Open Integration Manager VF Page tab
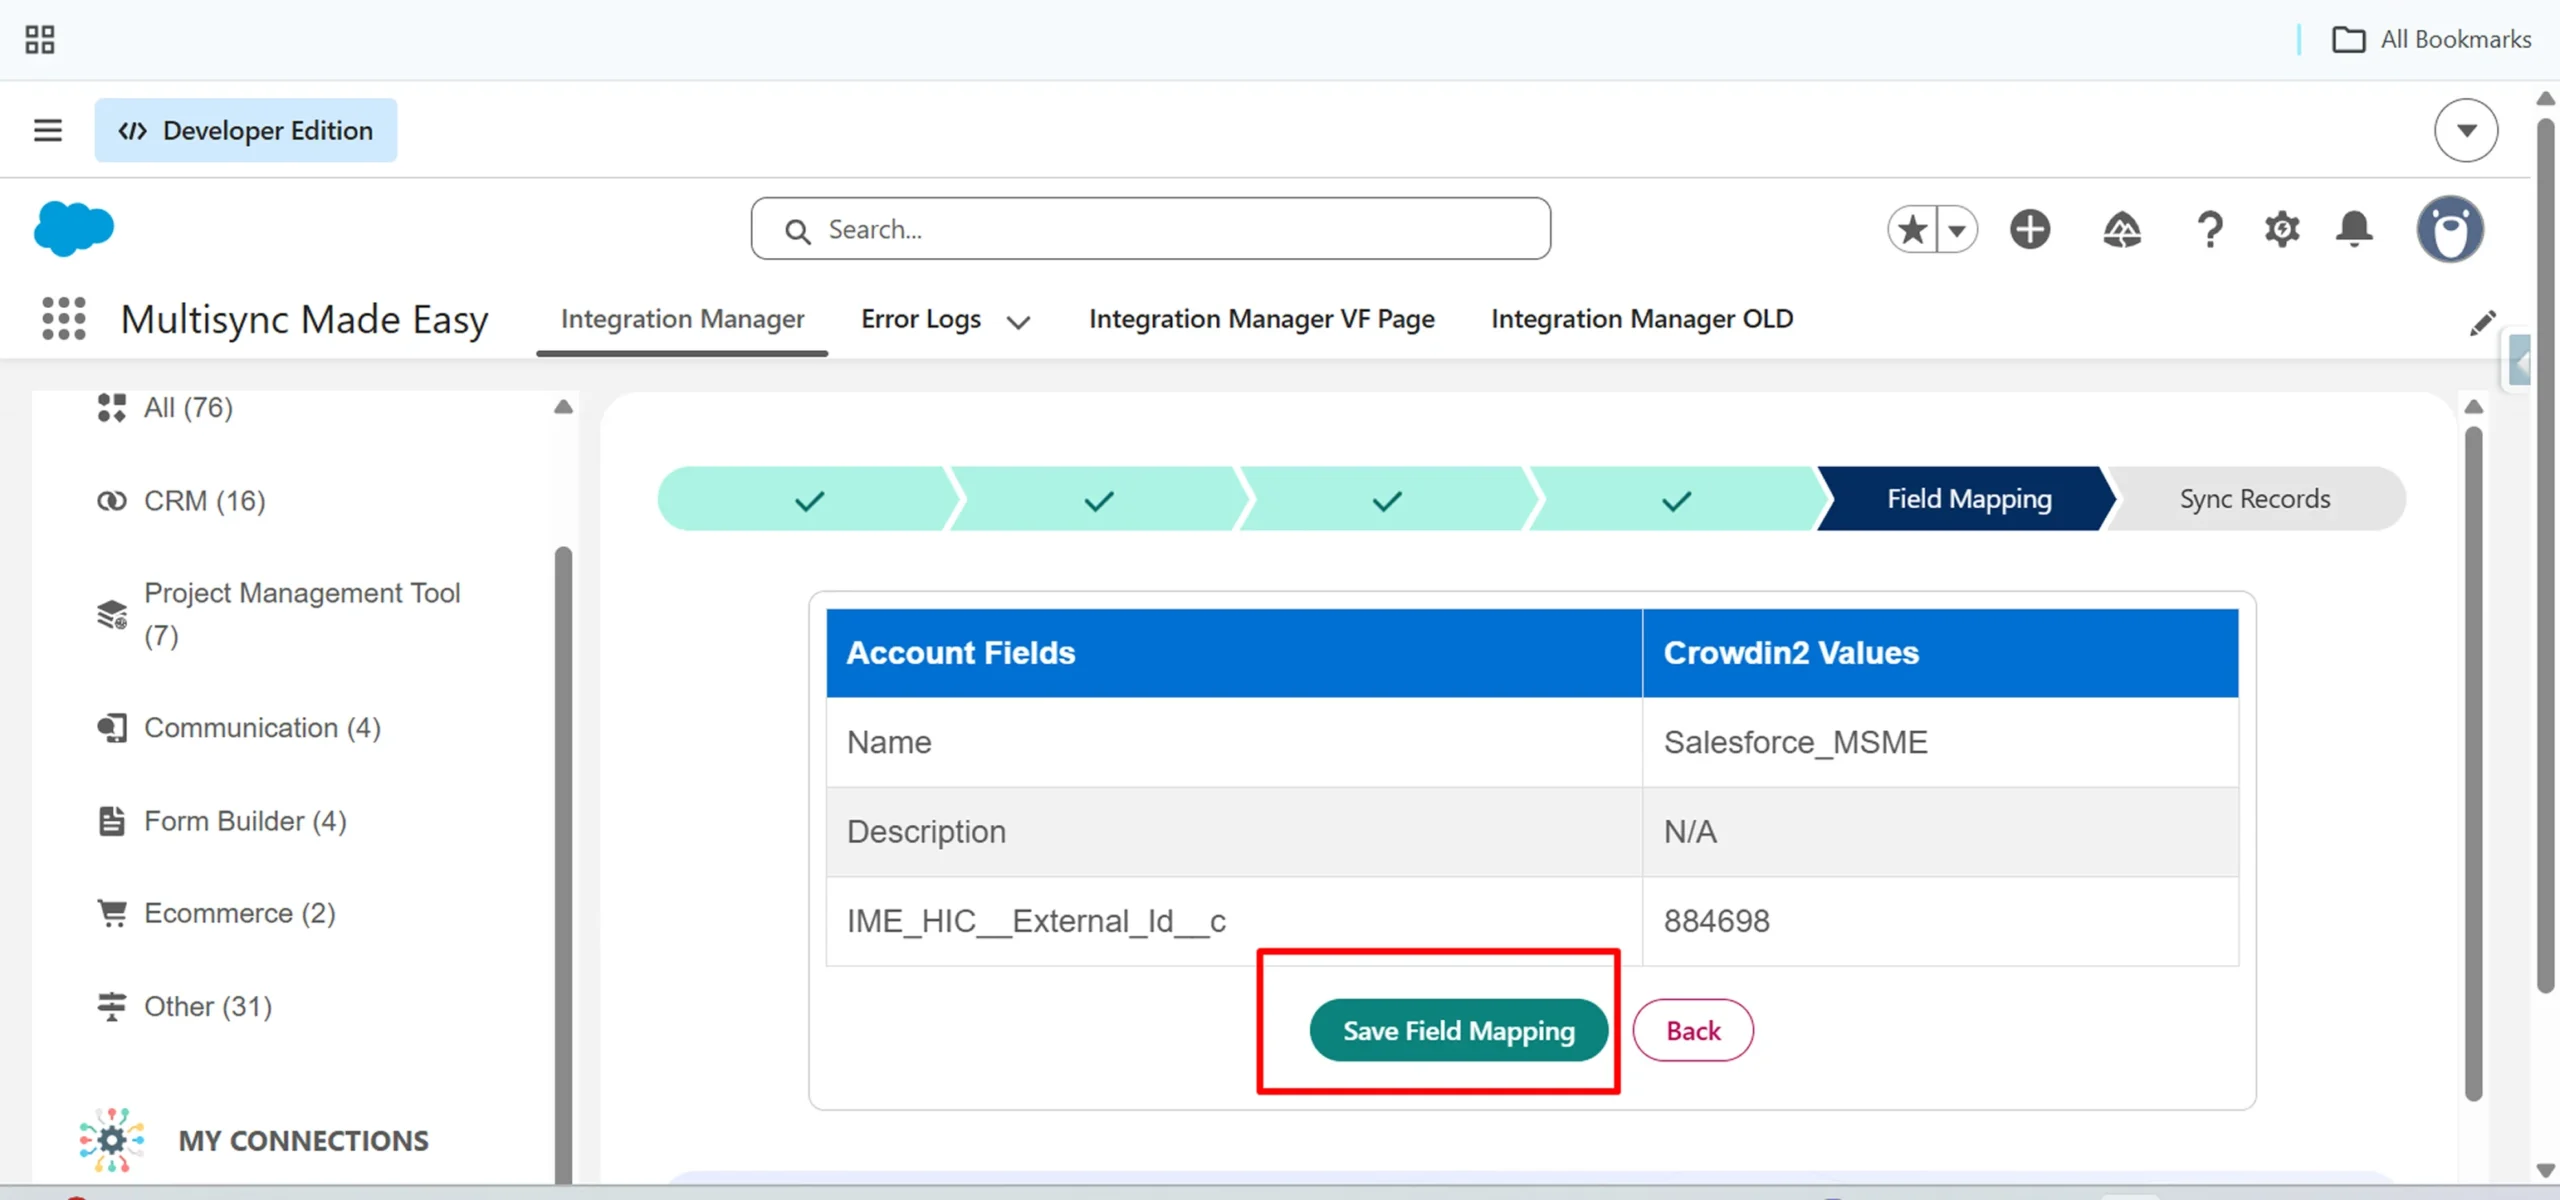Viewport: 2560px width, 1200px height. (1262, 319)
